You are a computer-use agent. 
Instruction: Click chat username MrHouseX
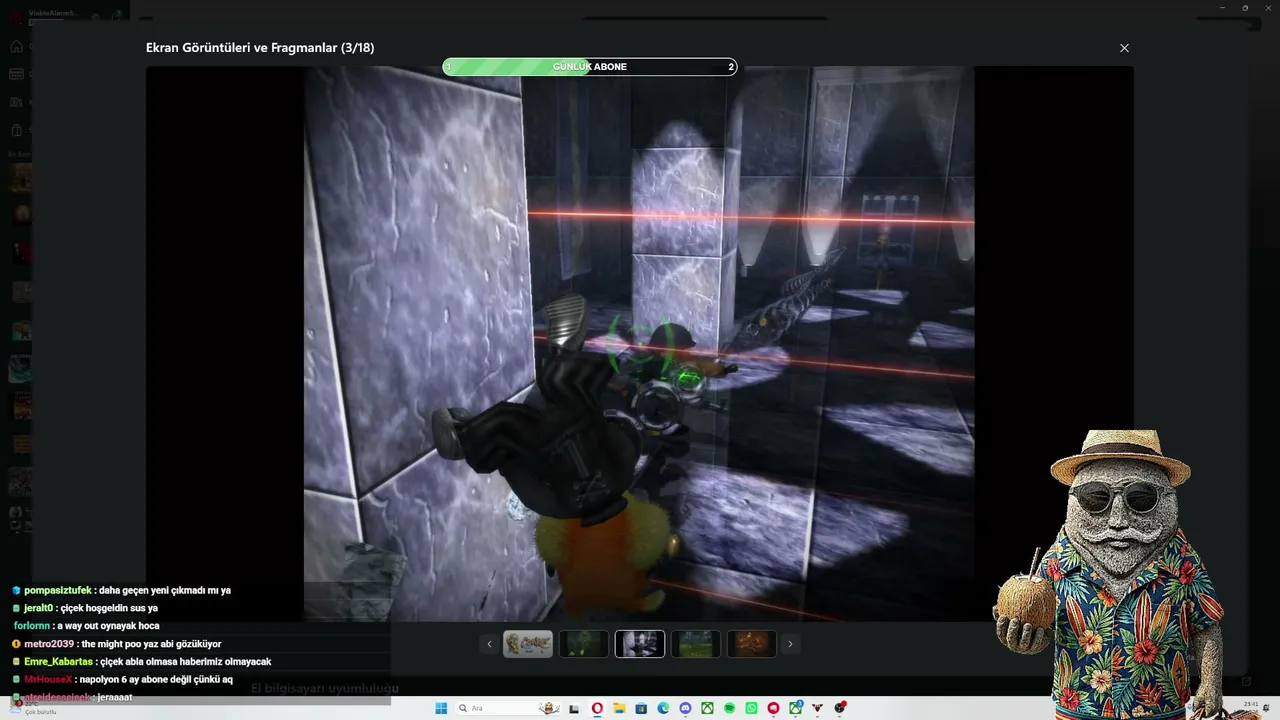pos(48,679)
